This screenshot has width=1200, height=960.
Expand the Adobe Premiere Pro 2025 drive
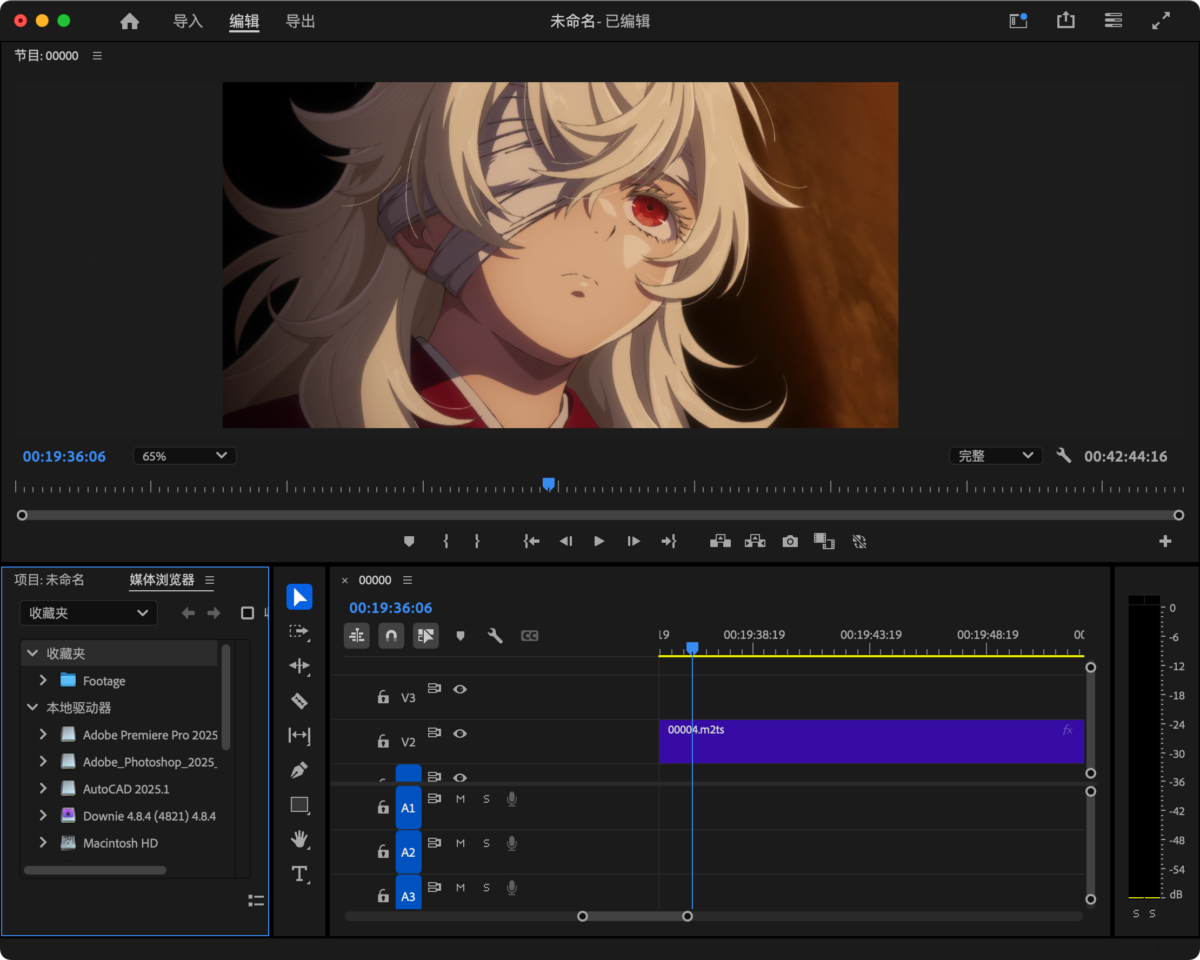pos(43,734)
